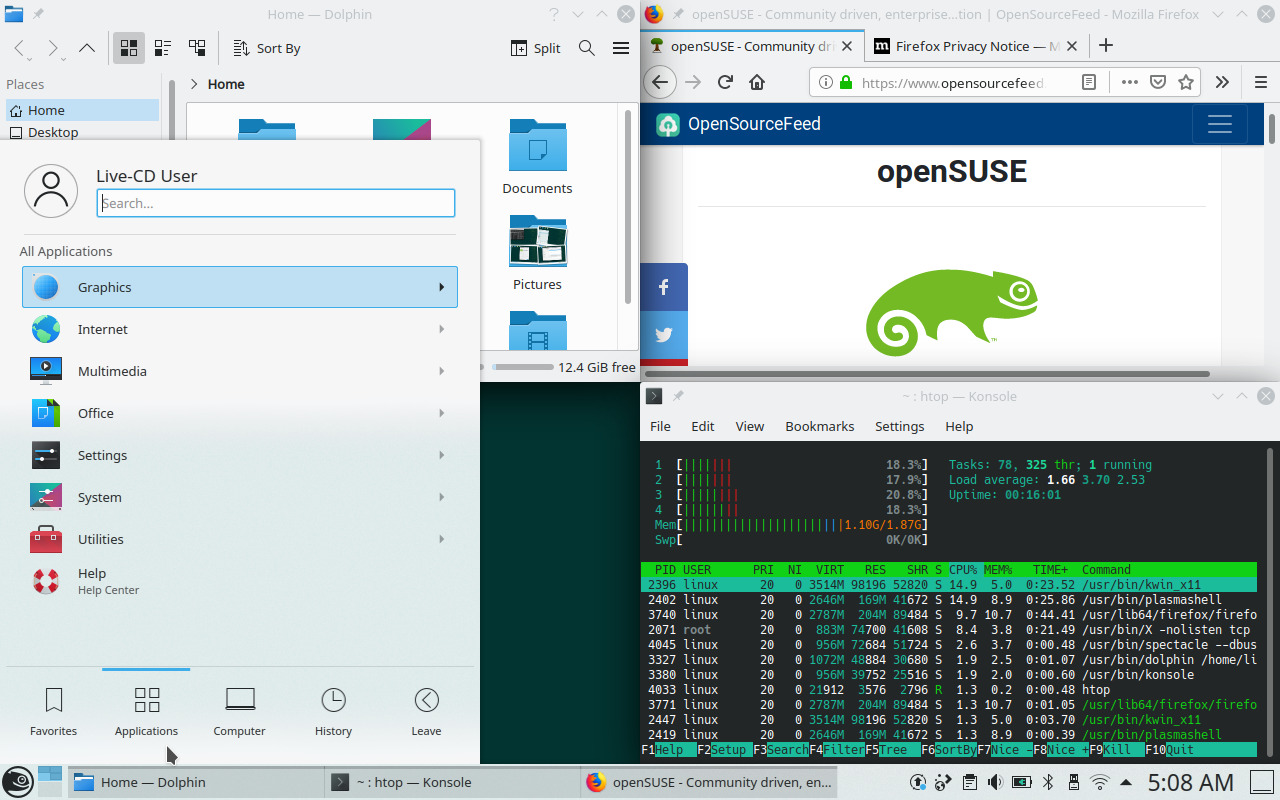
Task: Open the Documents folder icon
Action: tap(537, 157)
